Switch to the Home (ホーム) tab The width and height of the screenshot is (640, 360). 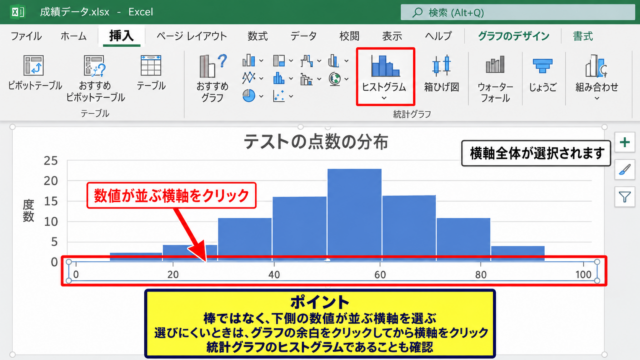(73, 36)
